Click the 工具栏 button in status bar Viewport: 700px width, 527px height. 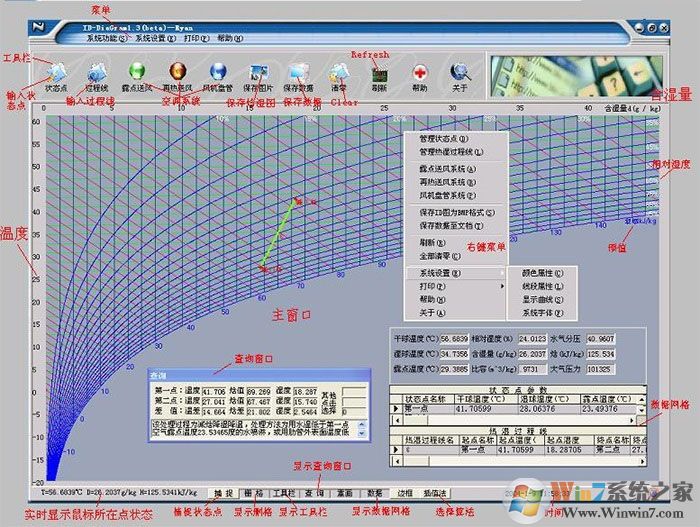tap(284, 493)
